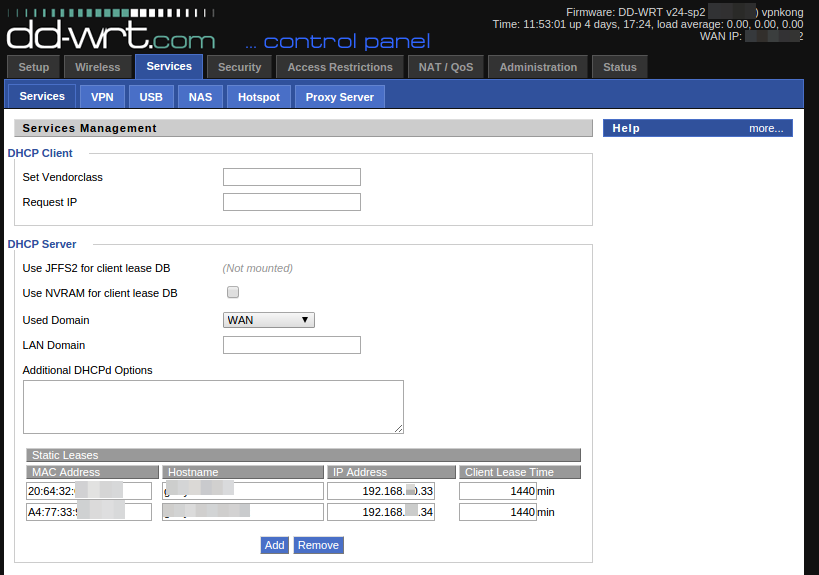Screen dimensions: 819x575
Task: Open the USB sub-tab
Action: [x=151, y=97]
